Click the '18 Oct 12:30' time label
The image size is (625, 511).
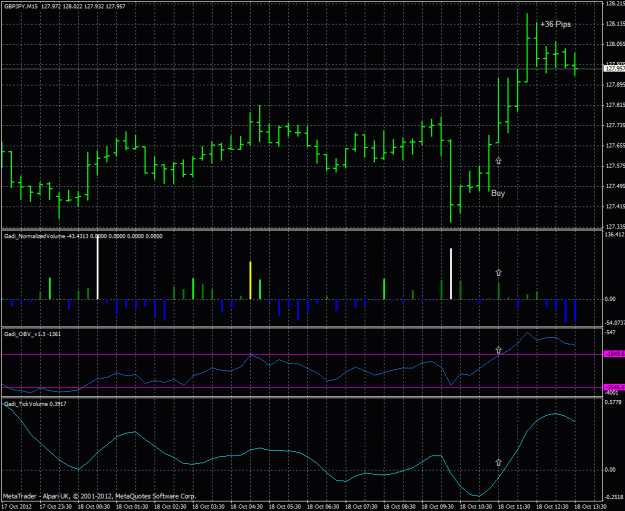pyautogui.click(x=553, y=507)
